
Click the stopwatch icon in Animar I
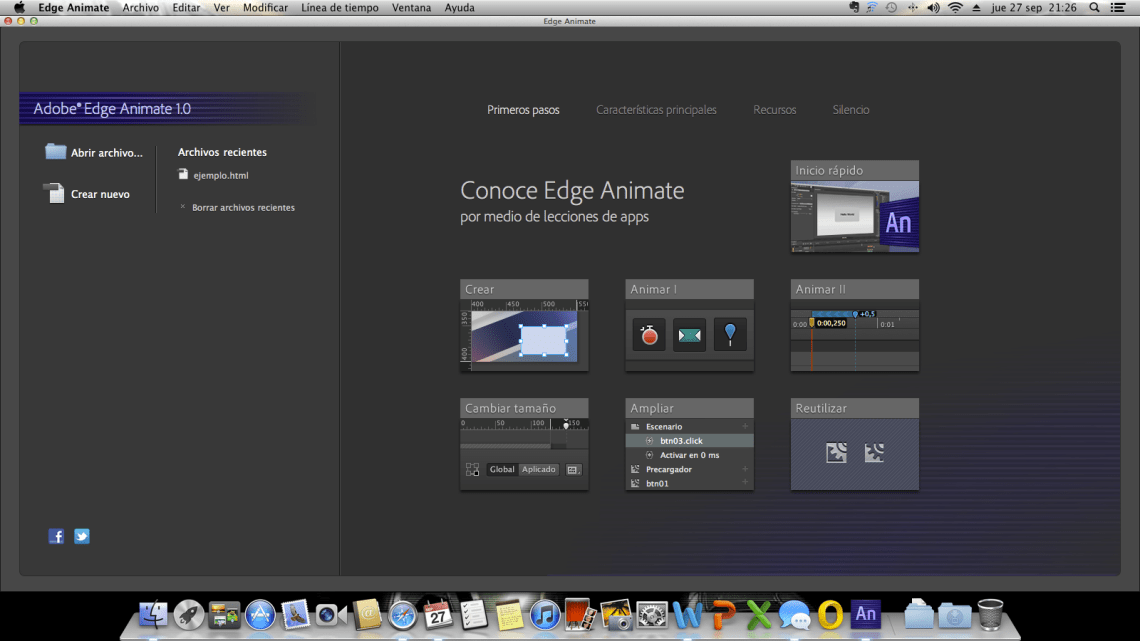point(649,336)
